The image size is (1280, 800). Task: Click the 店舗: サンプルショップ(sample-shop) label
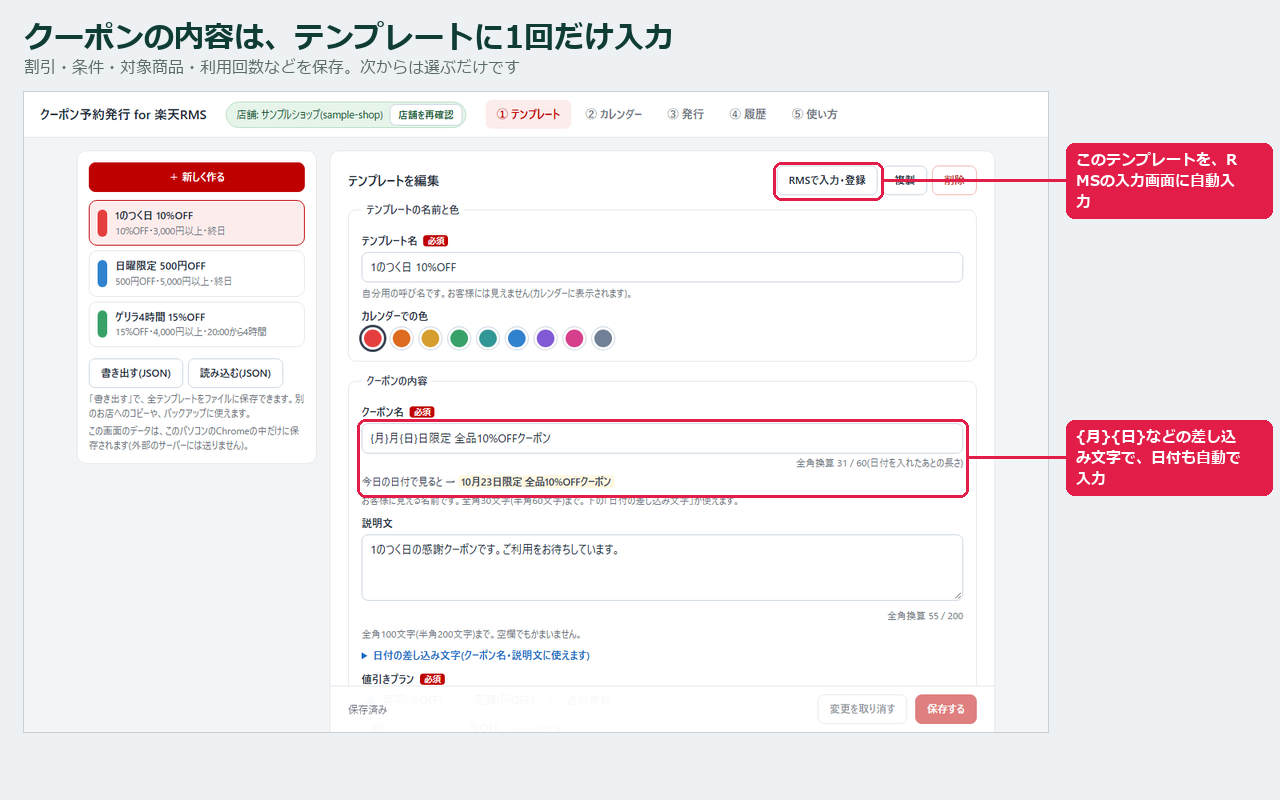tap(310, 115)
